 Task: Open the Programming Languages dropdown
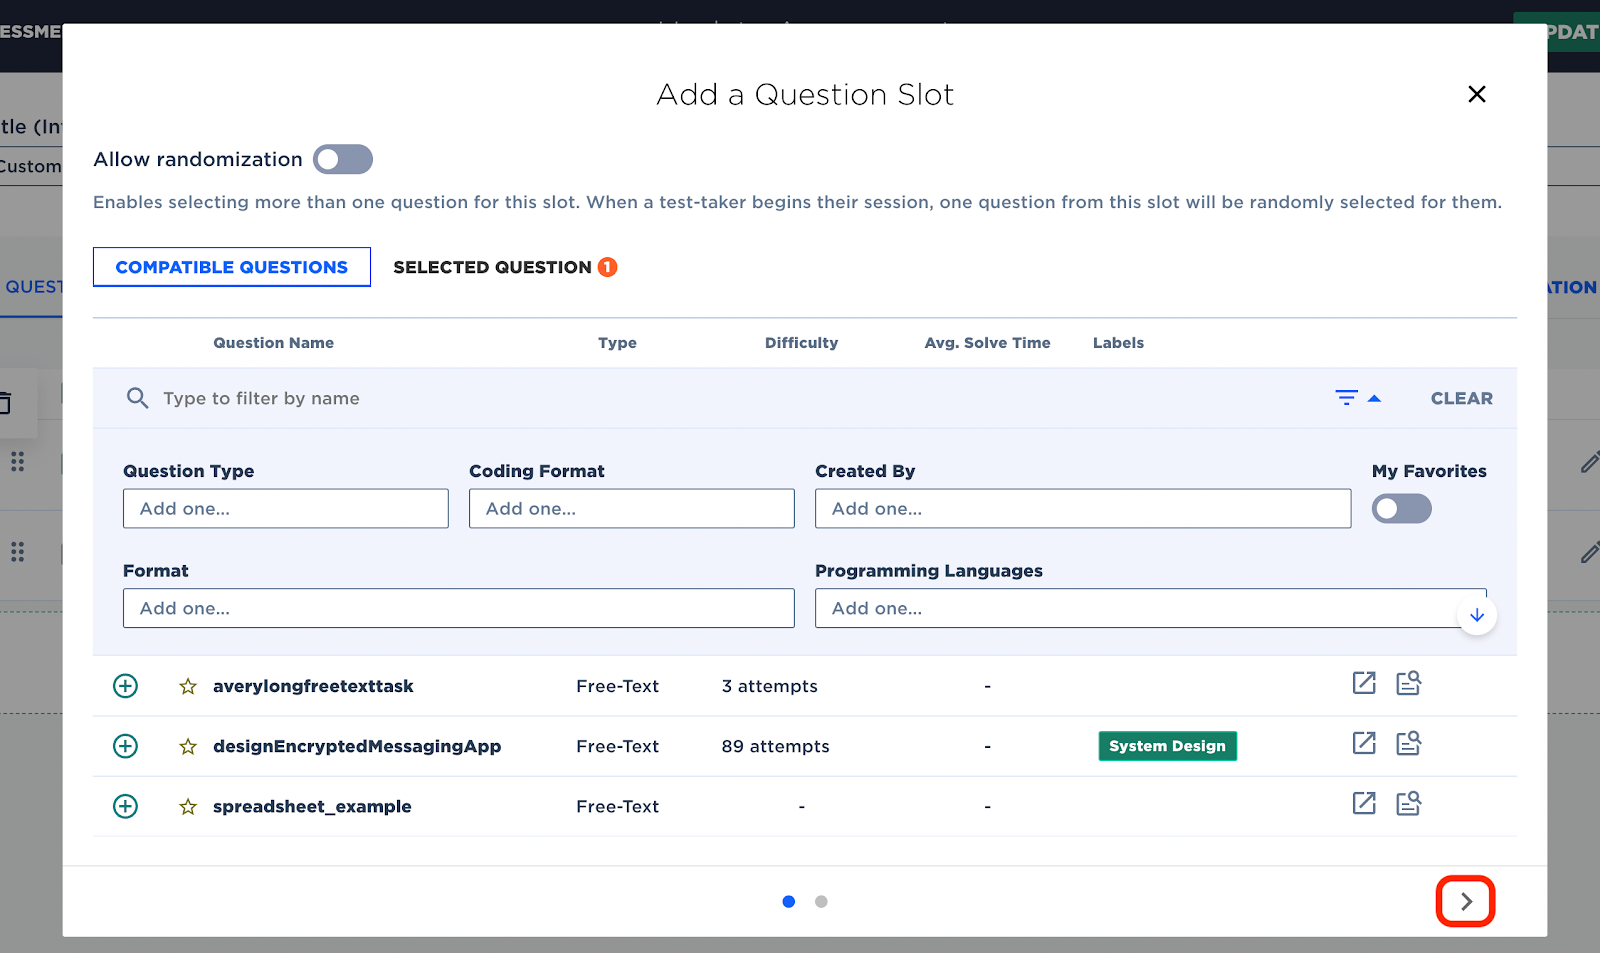point(1151,608)
